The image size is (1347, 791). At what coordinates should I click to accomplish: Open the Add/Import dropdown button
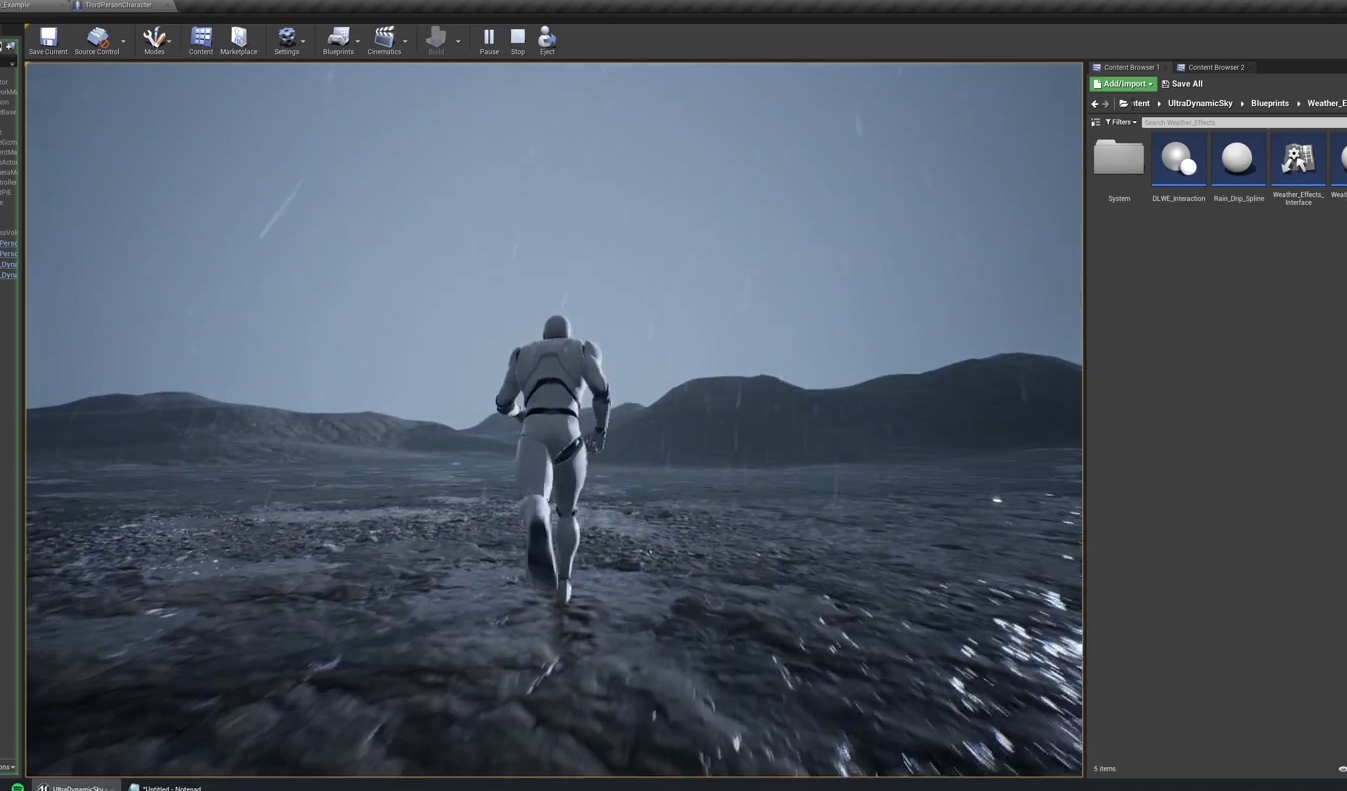pos(1123,84)
